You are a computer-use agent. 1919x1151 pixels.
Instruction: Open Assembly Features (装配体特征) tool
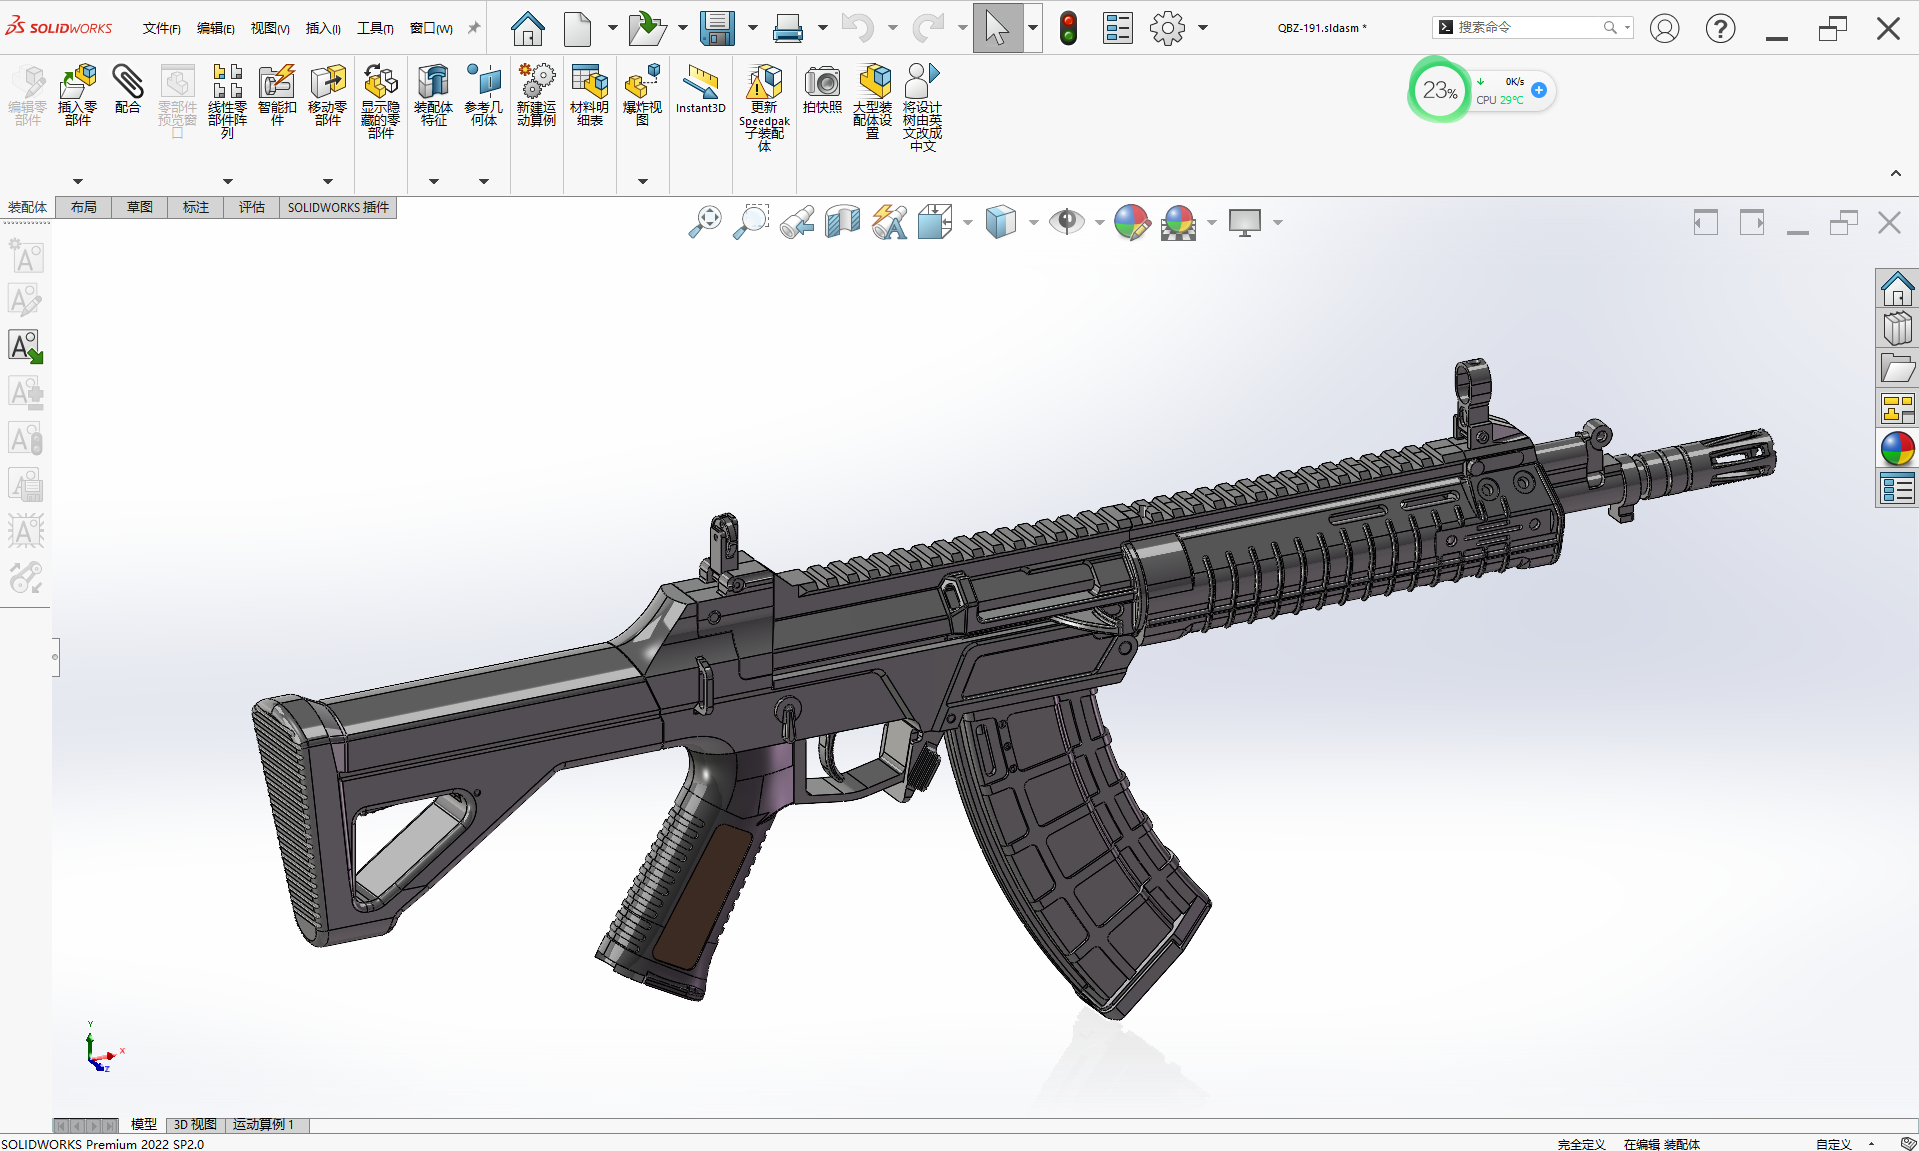pyautogui.click(x=433, y=82)
